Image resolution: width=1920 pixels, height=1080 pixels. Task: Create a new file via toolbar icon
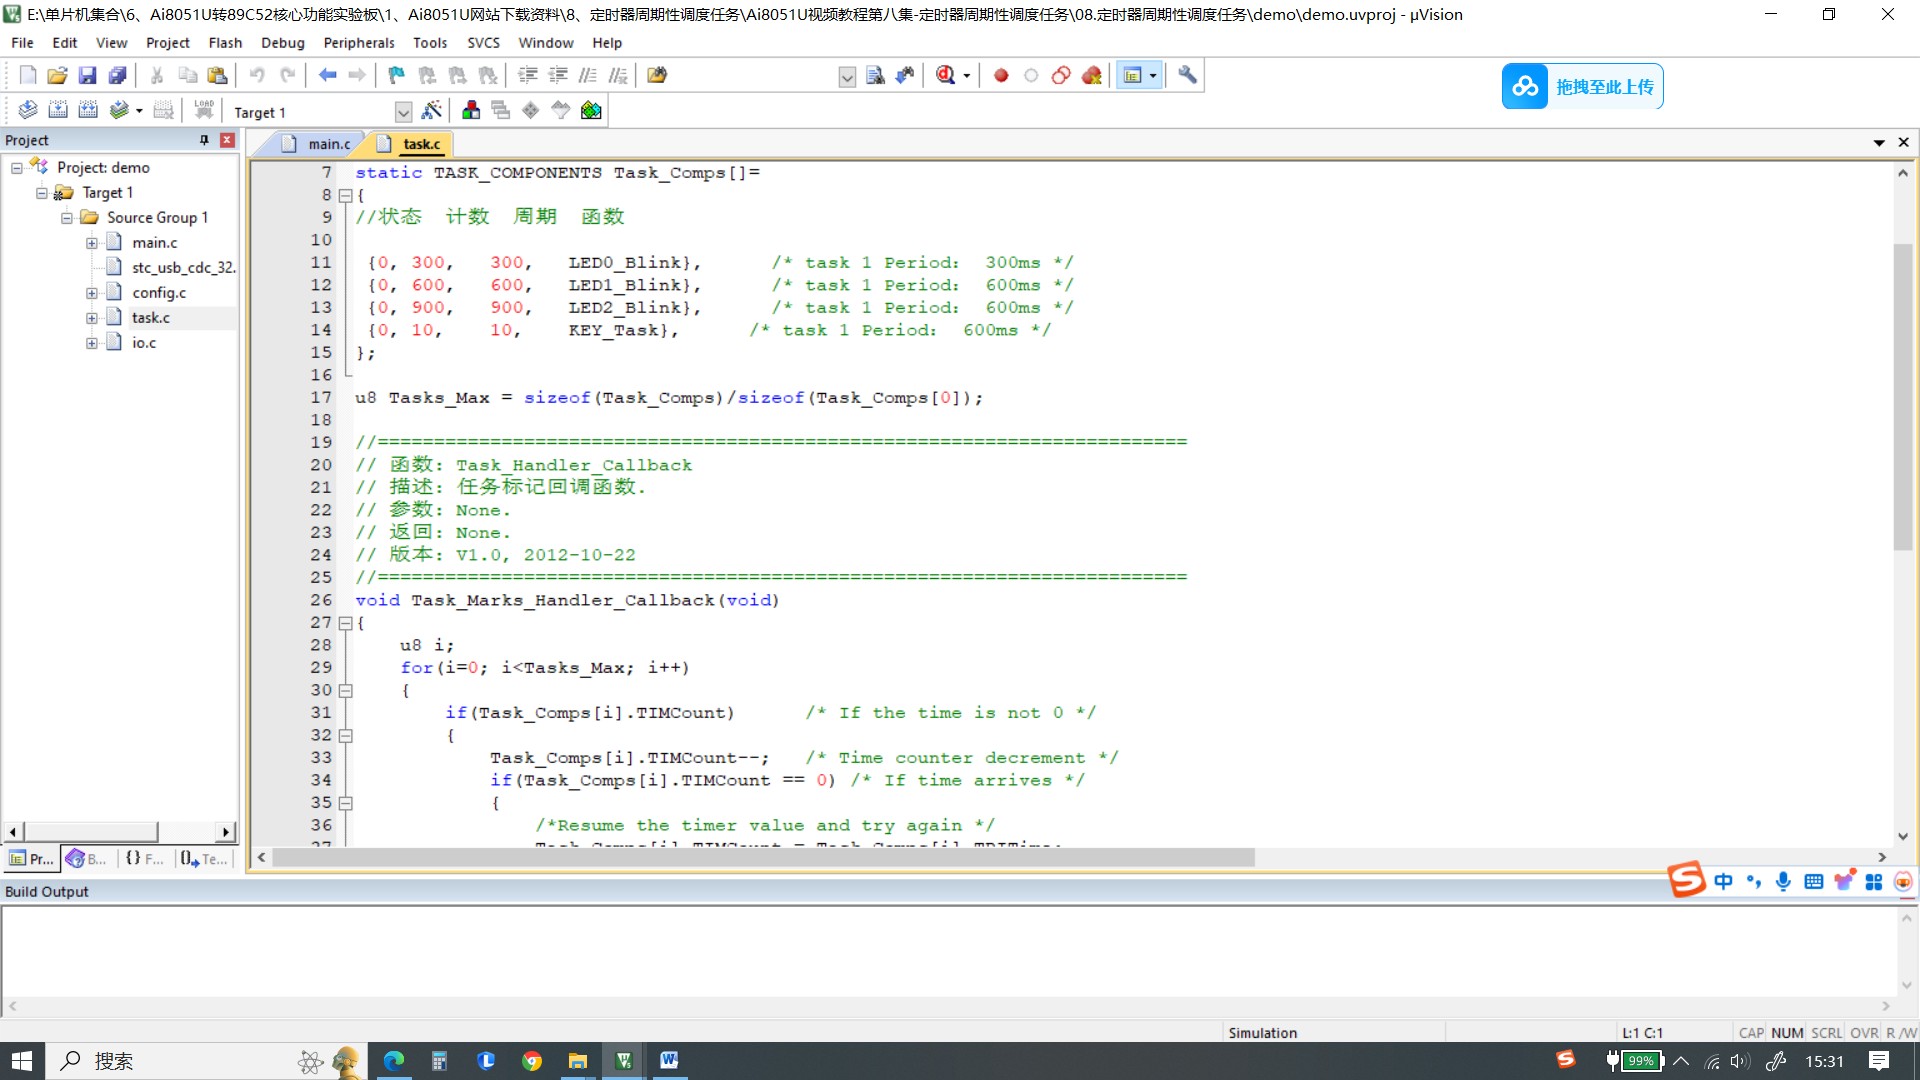coord(28,75)
